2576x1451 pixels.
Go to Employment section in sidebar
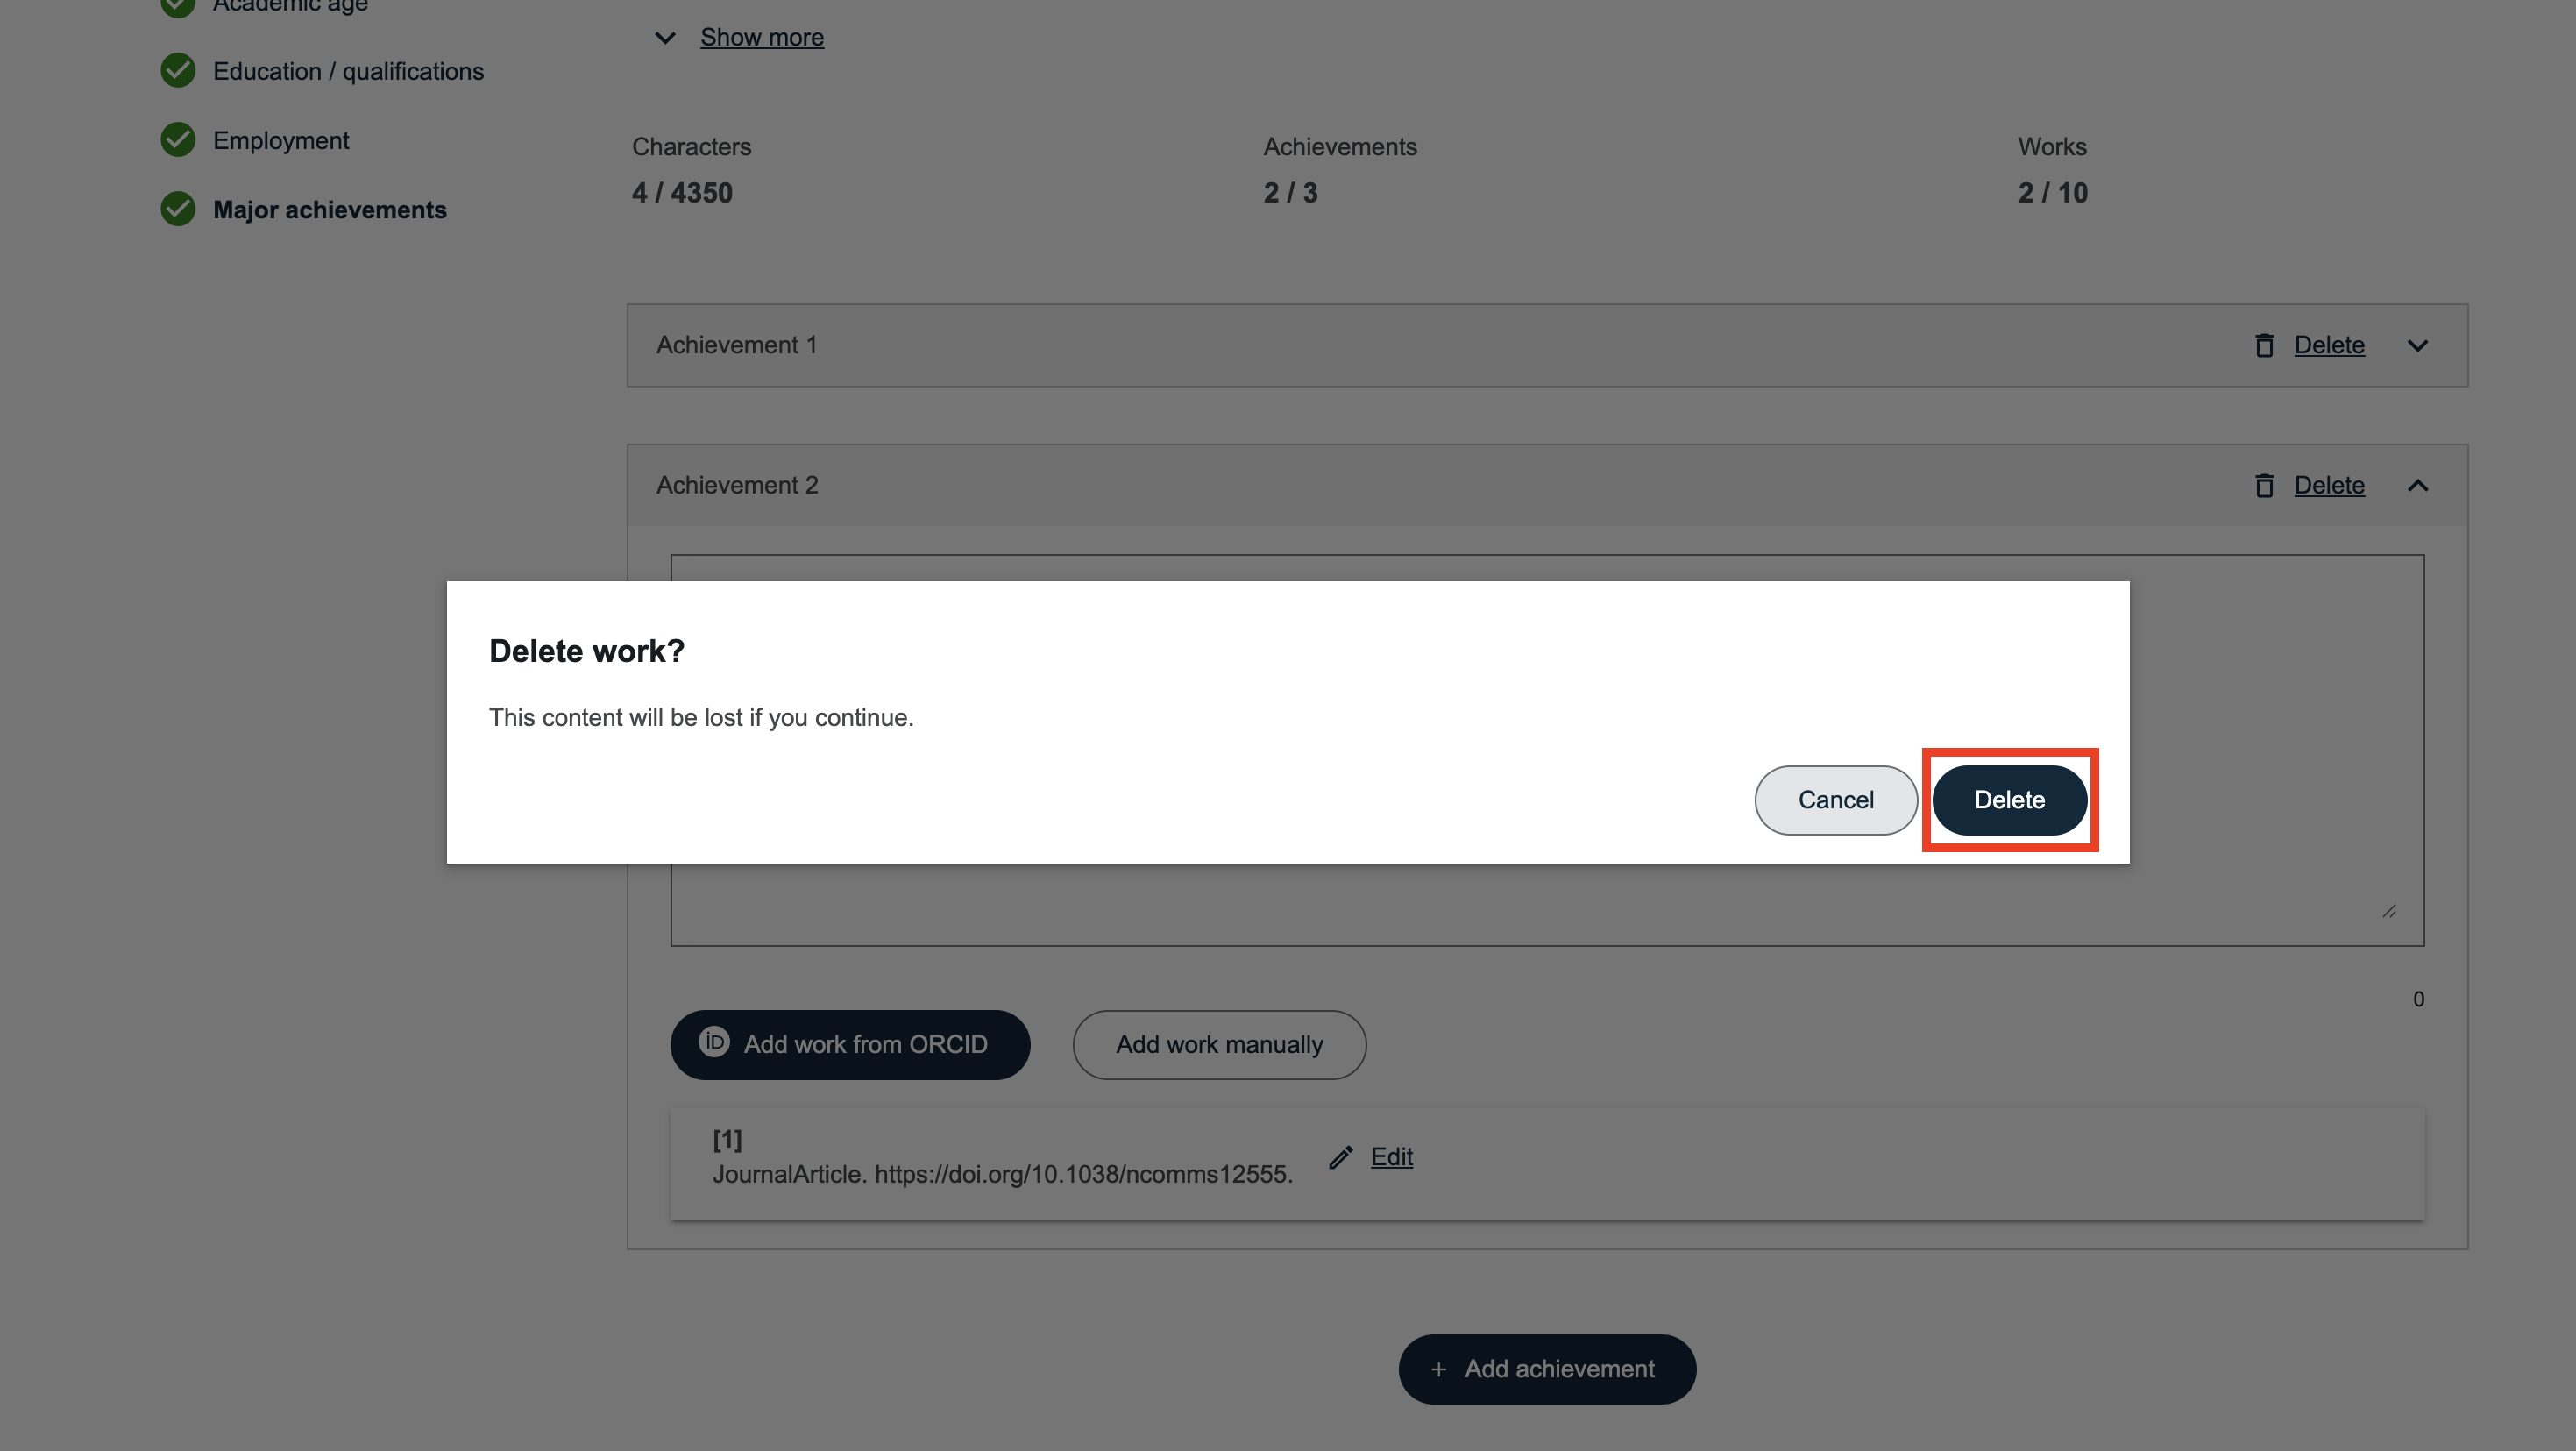tap(281, 141)
